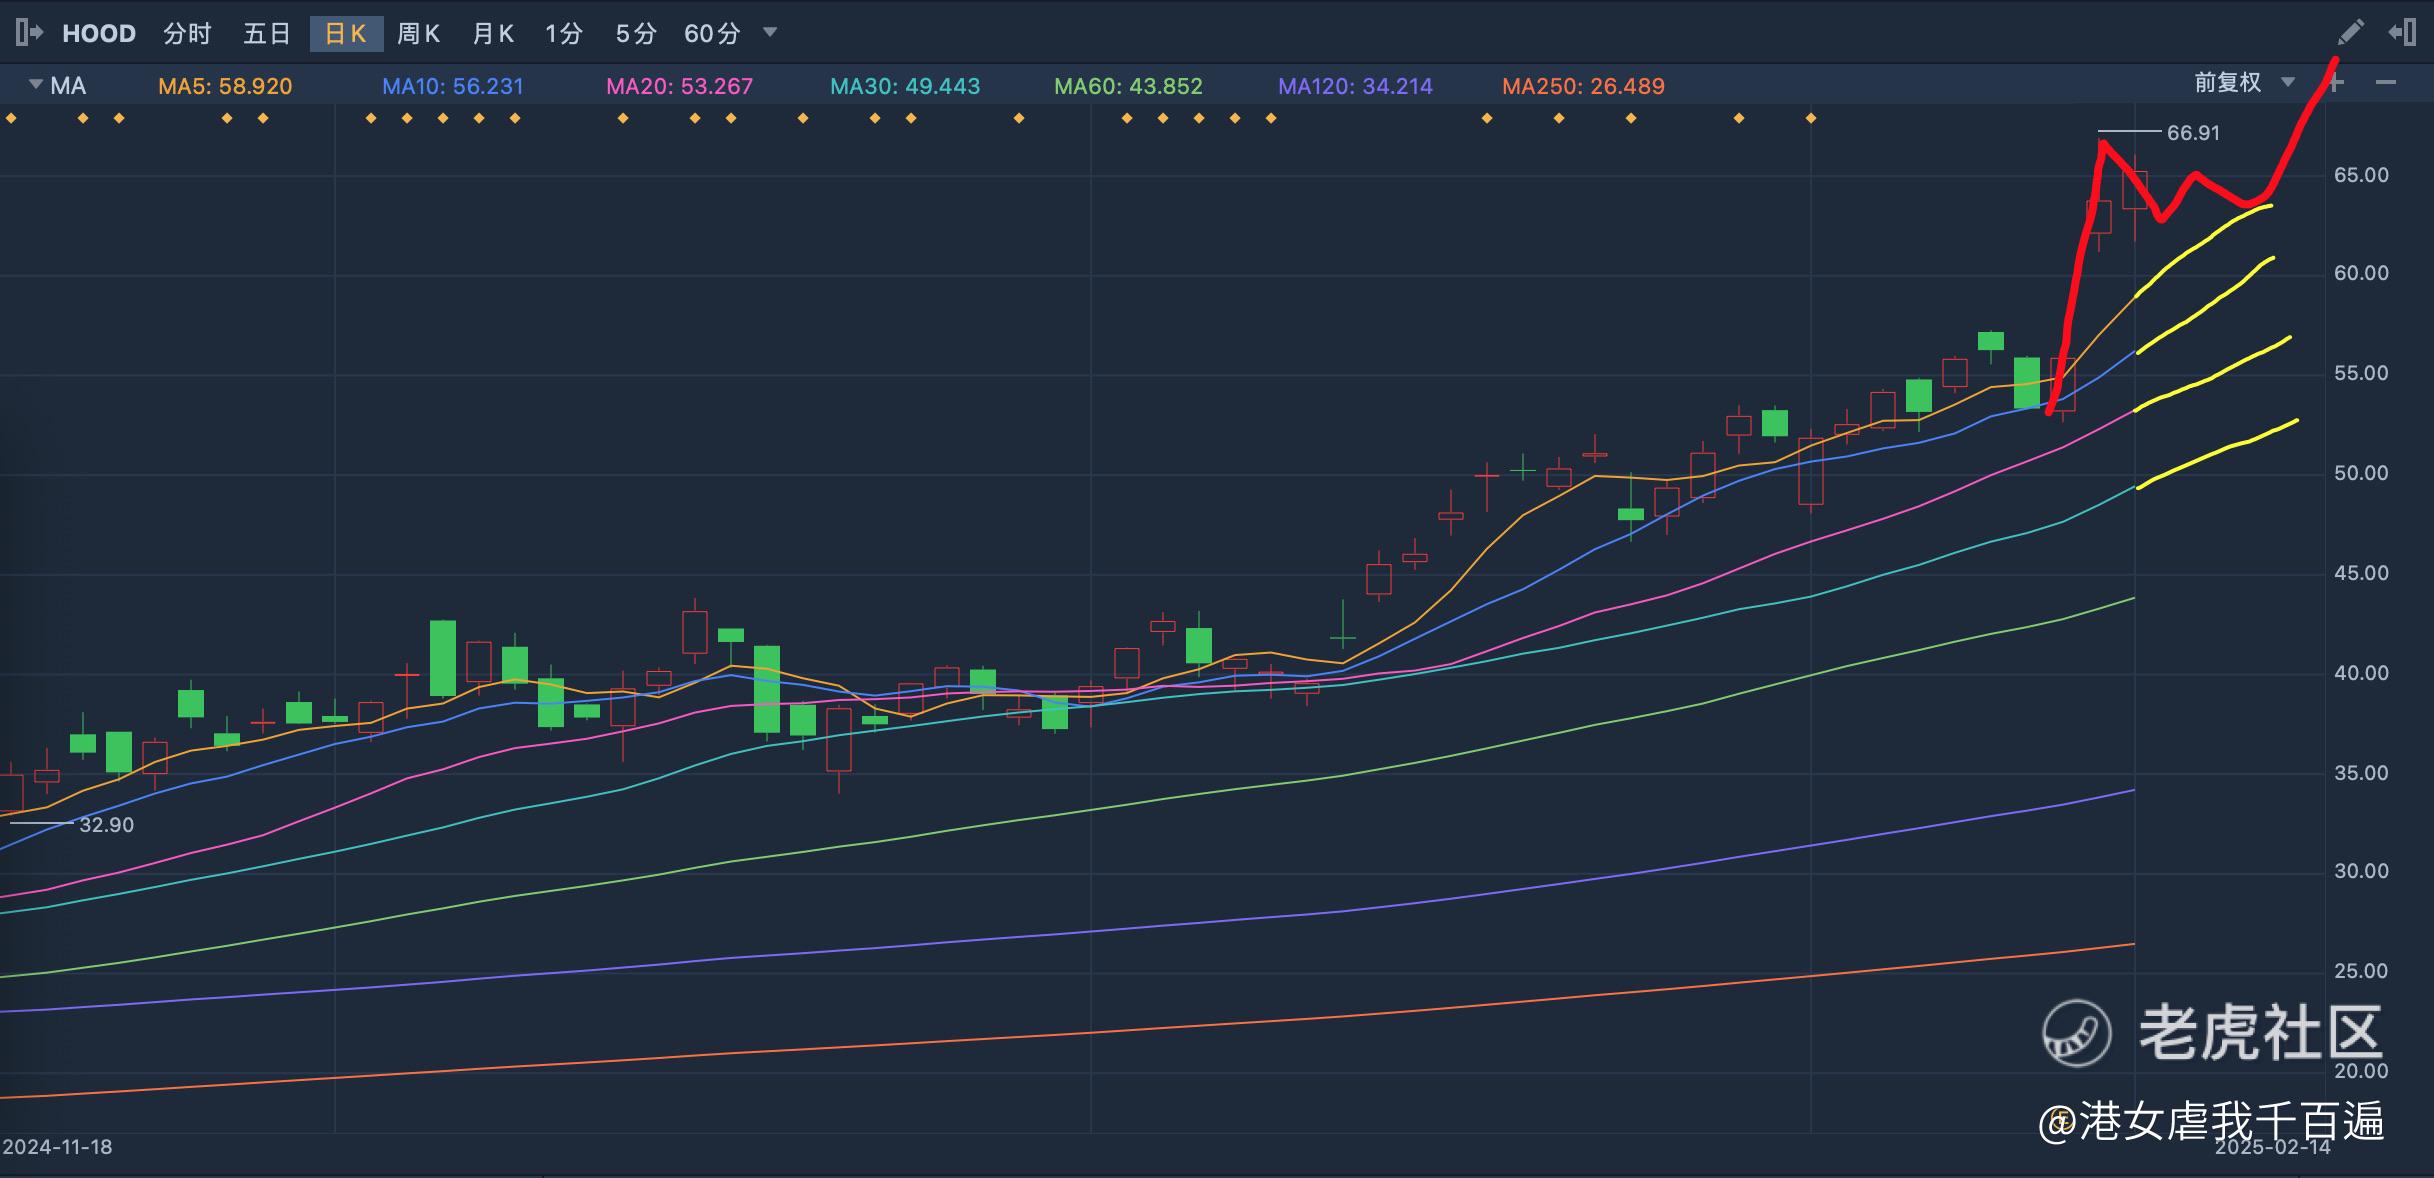Screen dimensions: 2434x1178
Task: Toggle the MA5 moving average line
Action: coord(225,86)
